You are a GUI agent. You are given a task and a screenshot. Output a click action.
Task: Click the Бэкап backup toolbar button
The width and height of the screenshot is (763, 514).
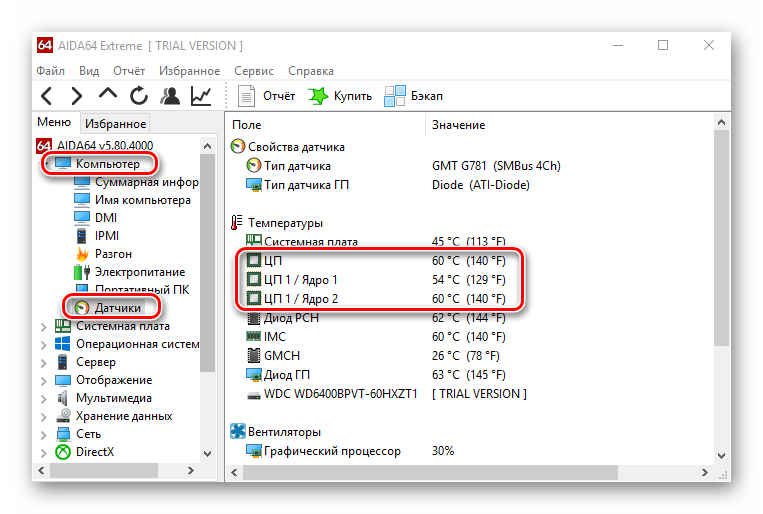tap(414, 96)
